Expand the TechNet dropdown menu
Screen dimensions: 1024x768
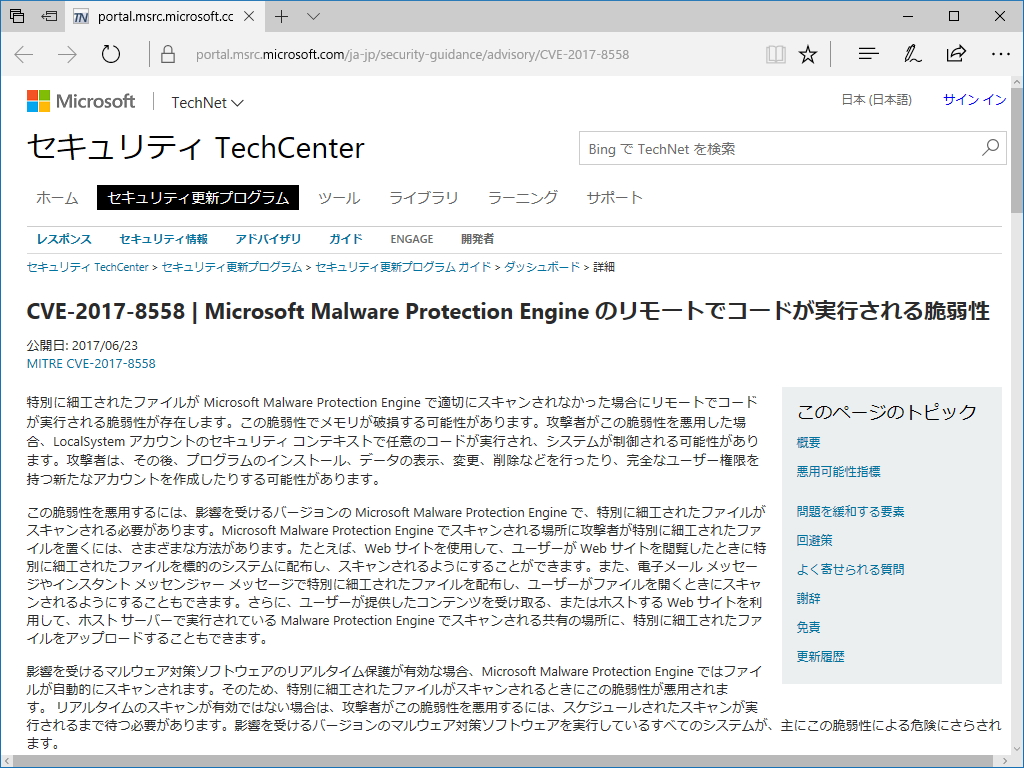[206, 101]
